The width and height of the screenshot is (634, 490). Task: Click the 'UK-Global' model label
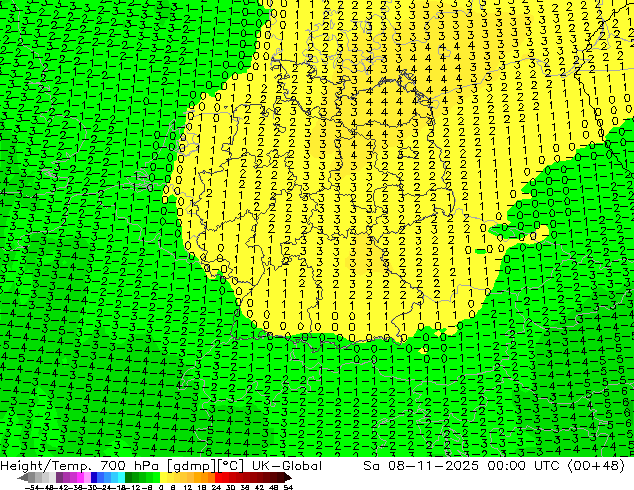coord(287,466)
